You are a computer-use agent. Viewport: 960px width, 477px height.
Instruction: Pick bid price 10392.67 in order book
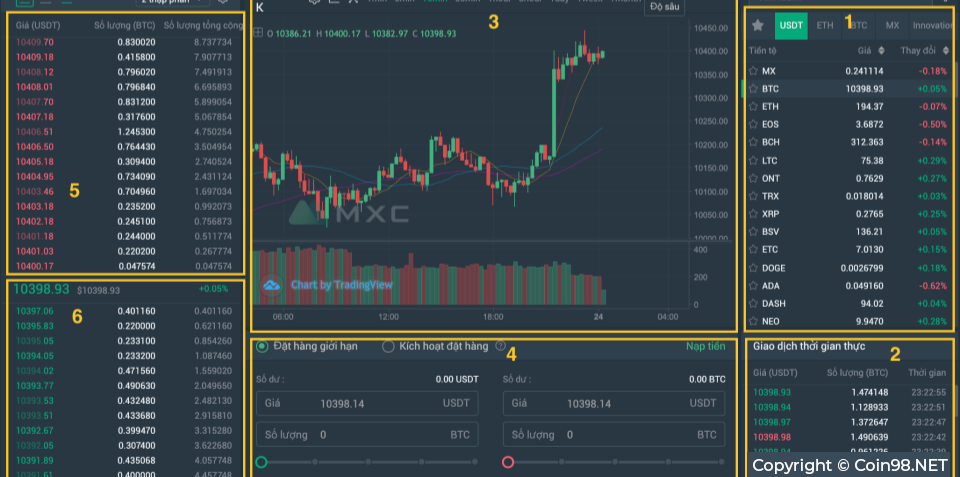pyautogui.click(x=35, y=430)
